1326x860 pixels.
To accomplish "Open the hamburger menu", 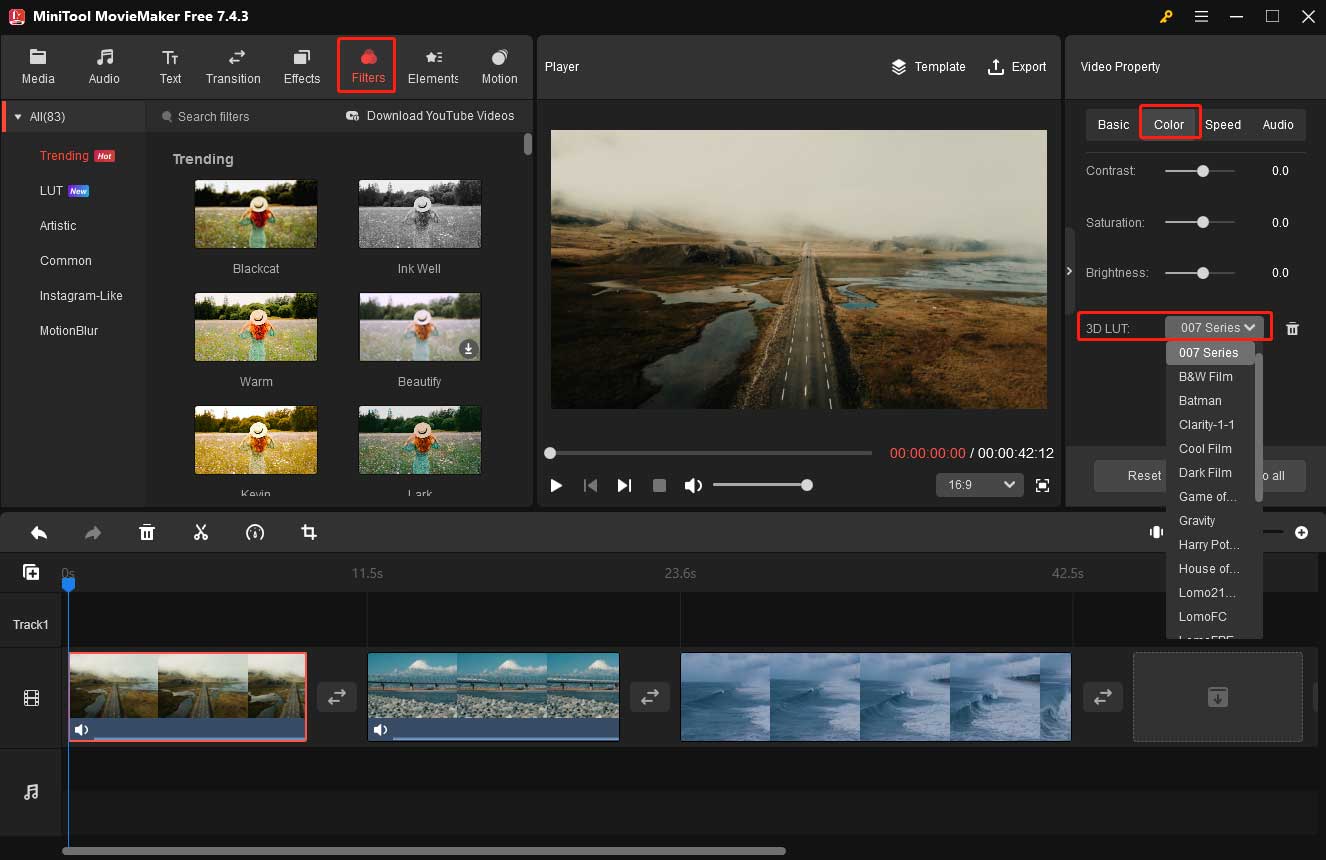I will 1201,17.
